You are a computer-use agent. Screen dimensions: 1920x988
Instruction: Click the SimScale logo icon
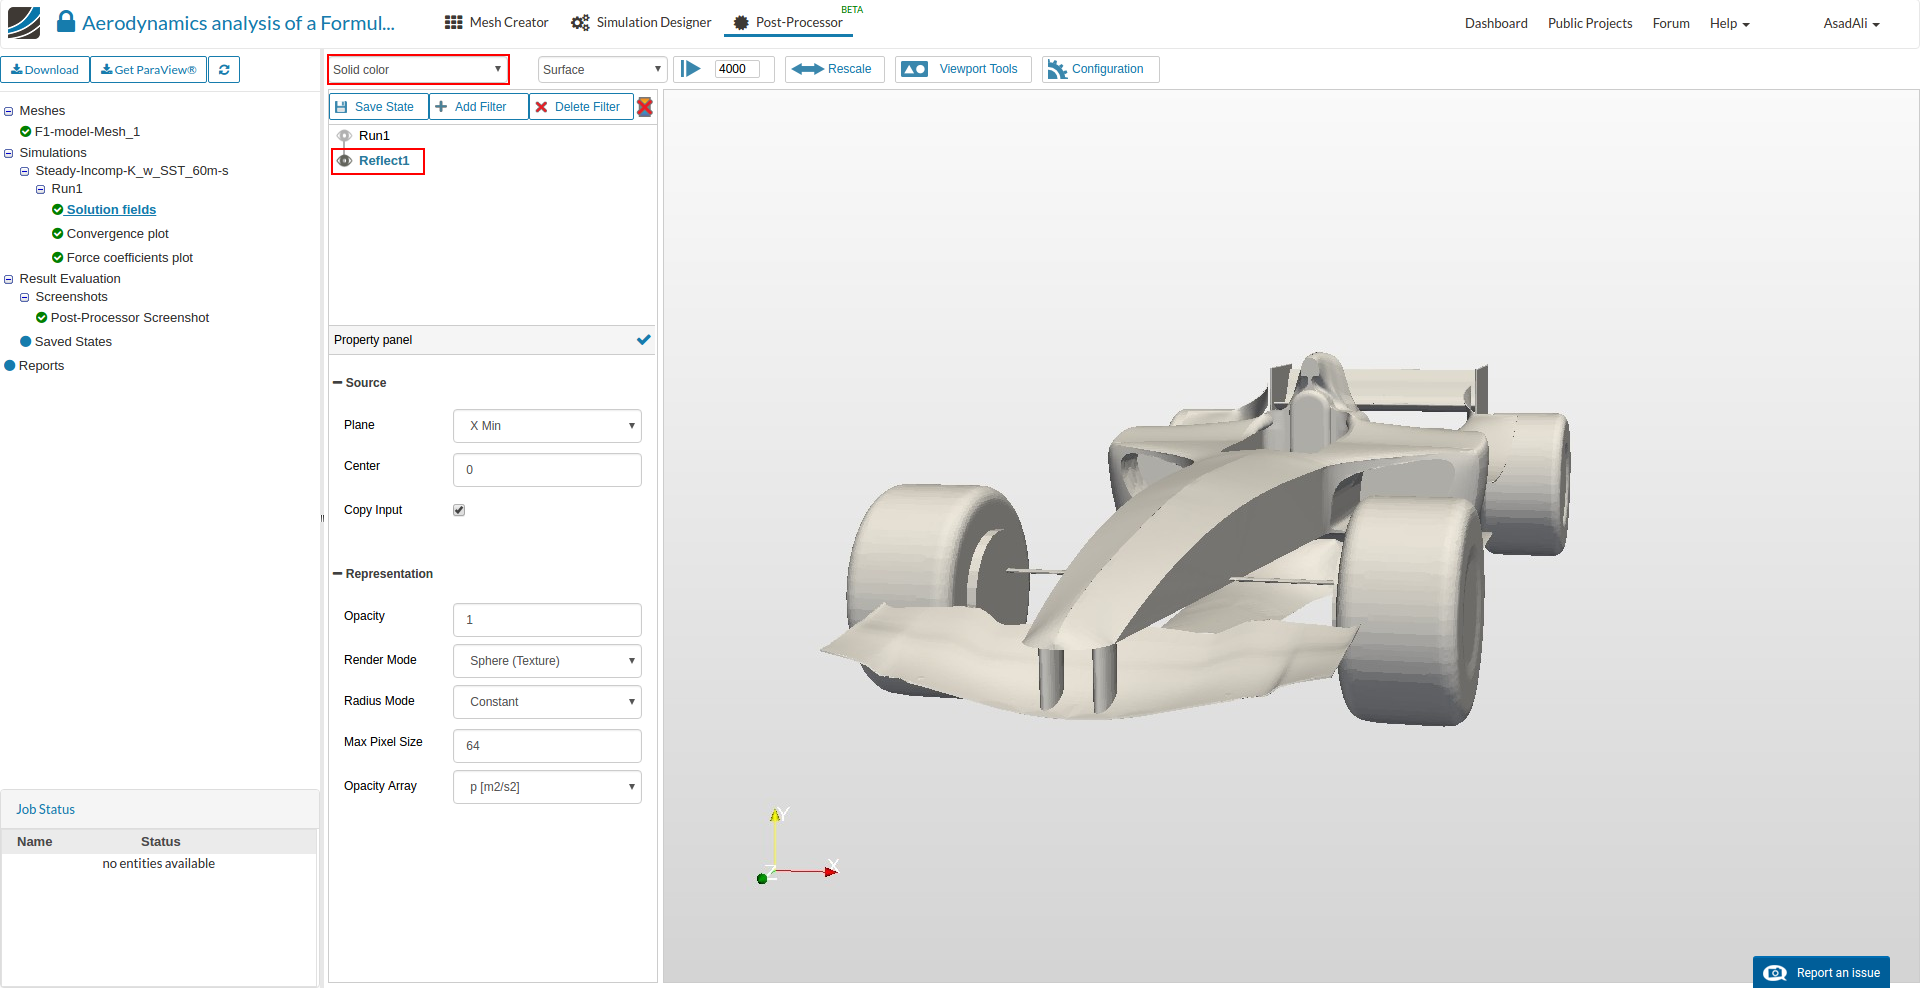(x=24, y=23)
